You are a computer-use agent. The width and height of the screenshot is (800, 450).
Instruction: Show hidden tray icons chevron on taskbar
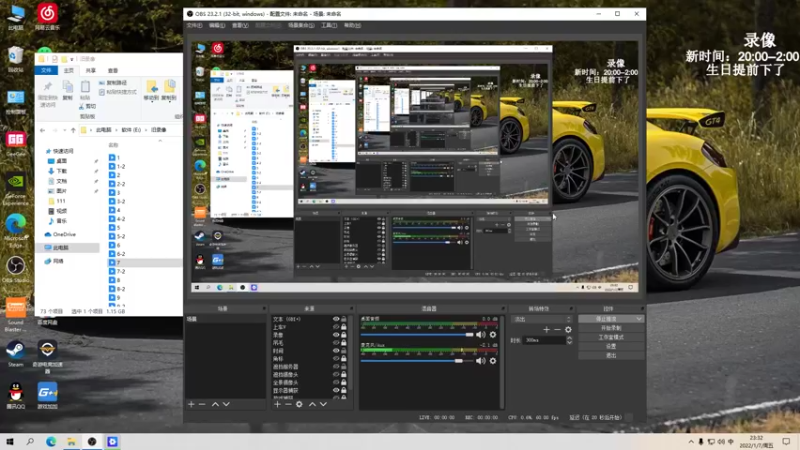pyautogui.click(x=691, y=442)
